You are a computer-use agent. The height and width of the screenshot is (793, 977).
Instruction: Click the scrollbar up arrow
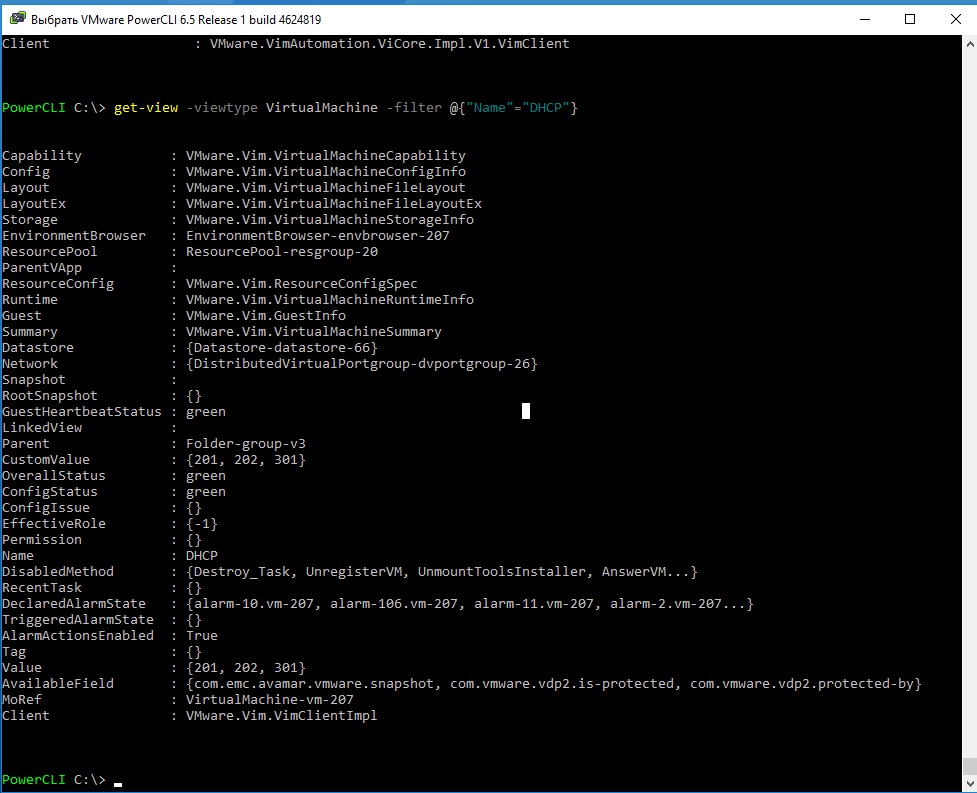tap(970, 44)
